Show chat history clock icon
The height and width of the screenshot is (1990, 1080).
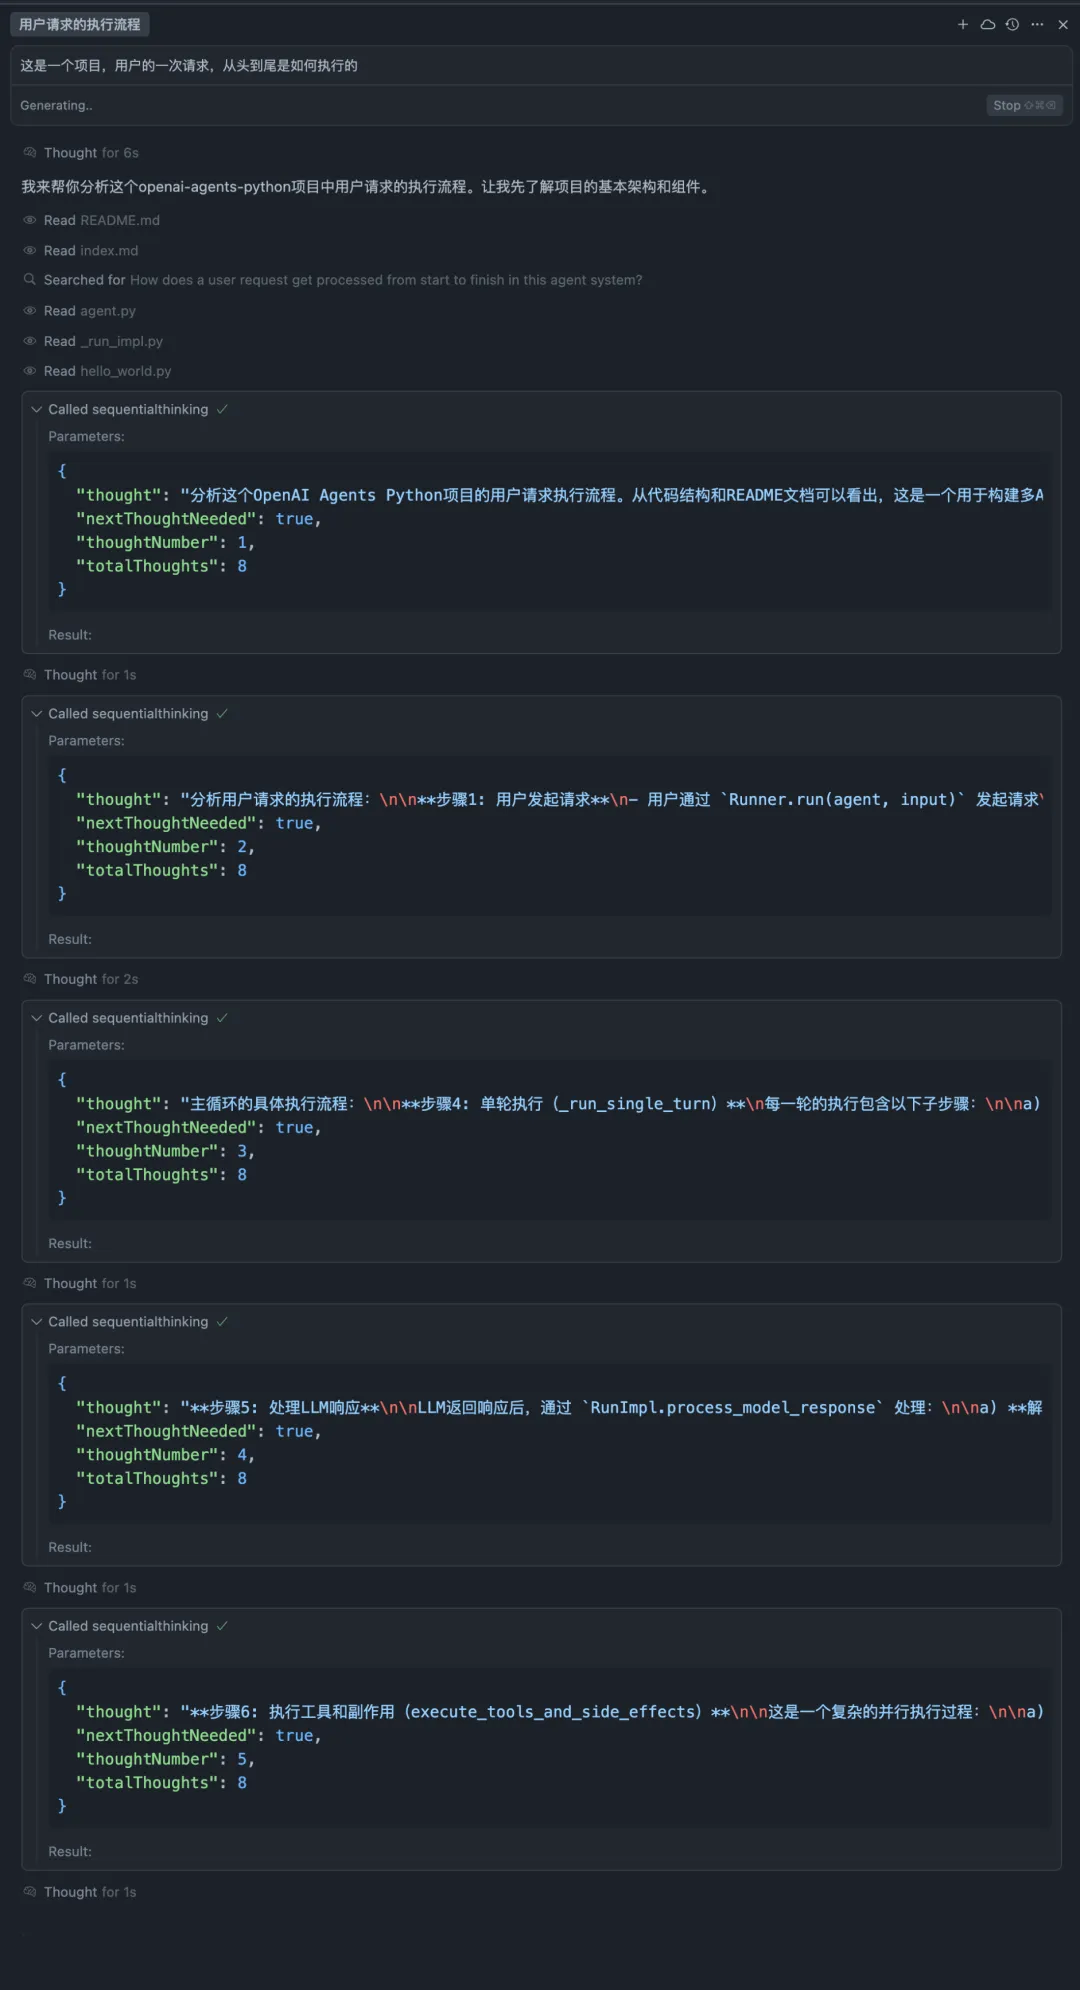(1012, 25)
